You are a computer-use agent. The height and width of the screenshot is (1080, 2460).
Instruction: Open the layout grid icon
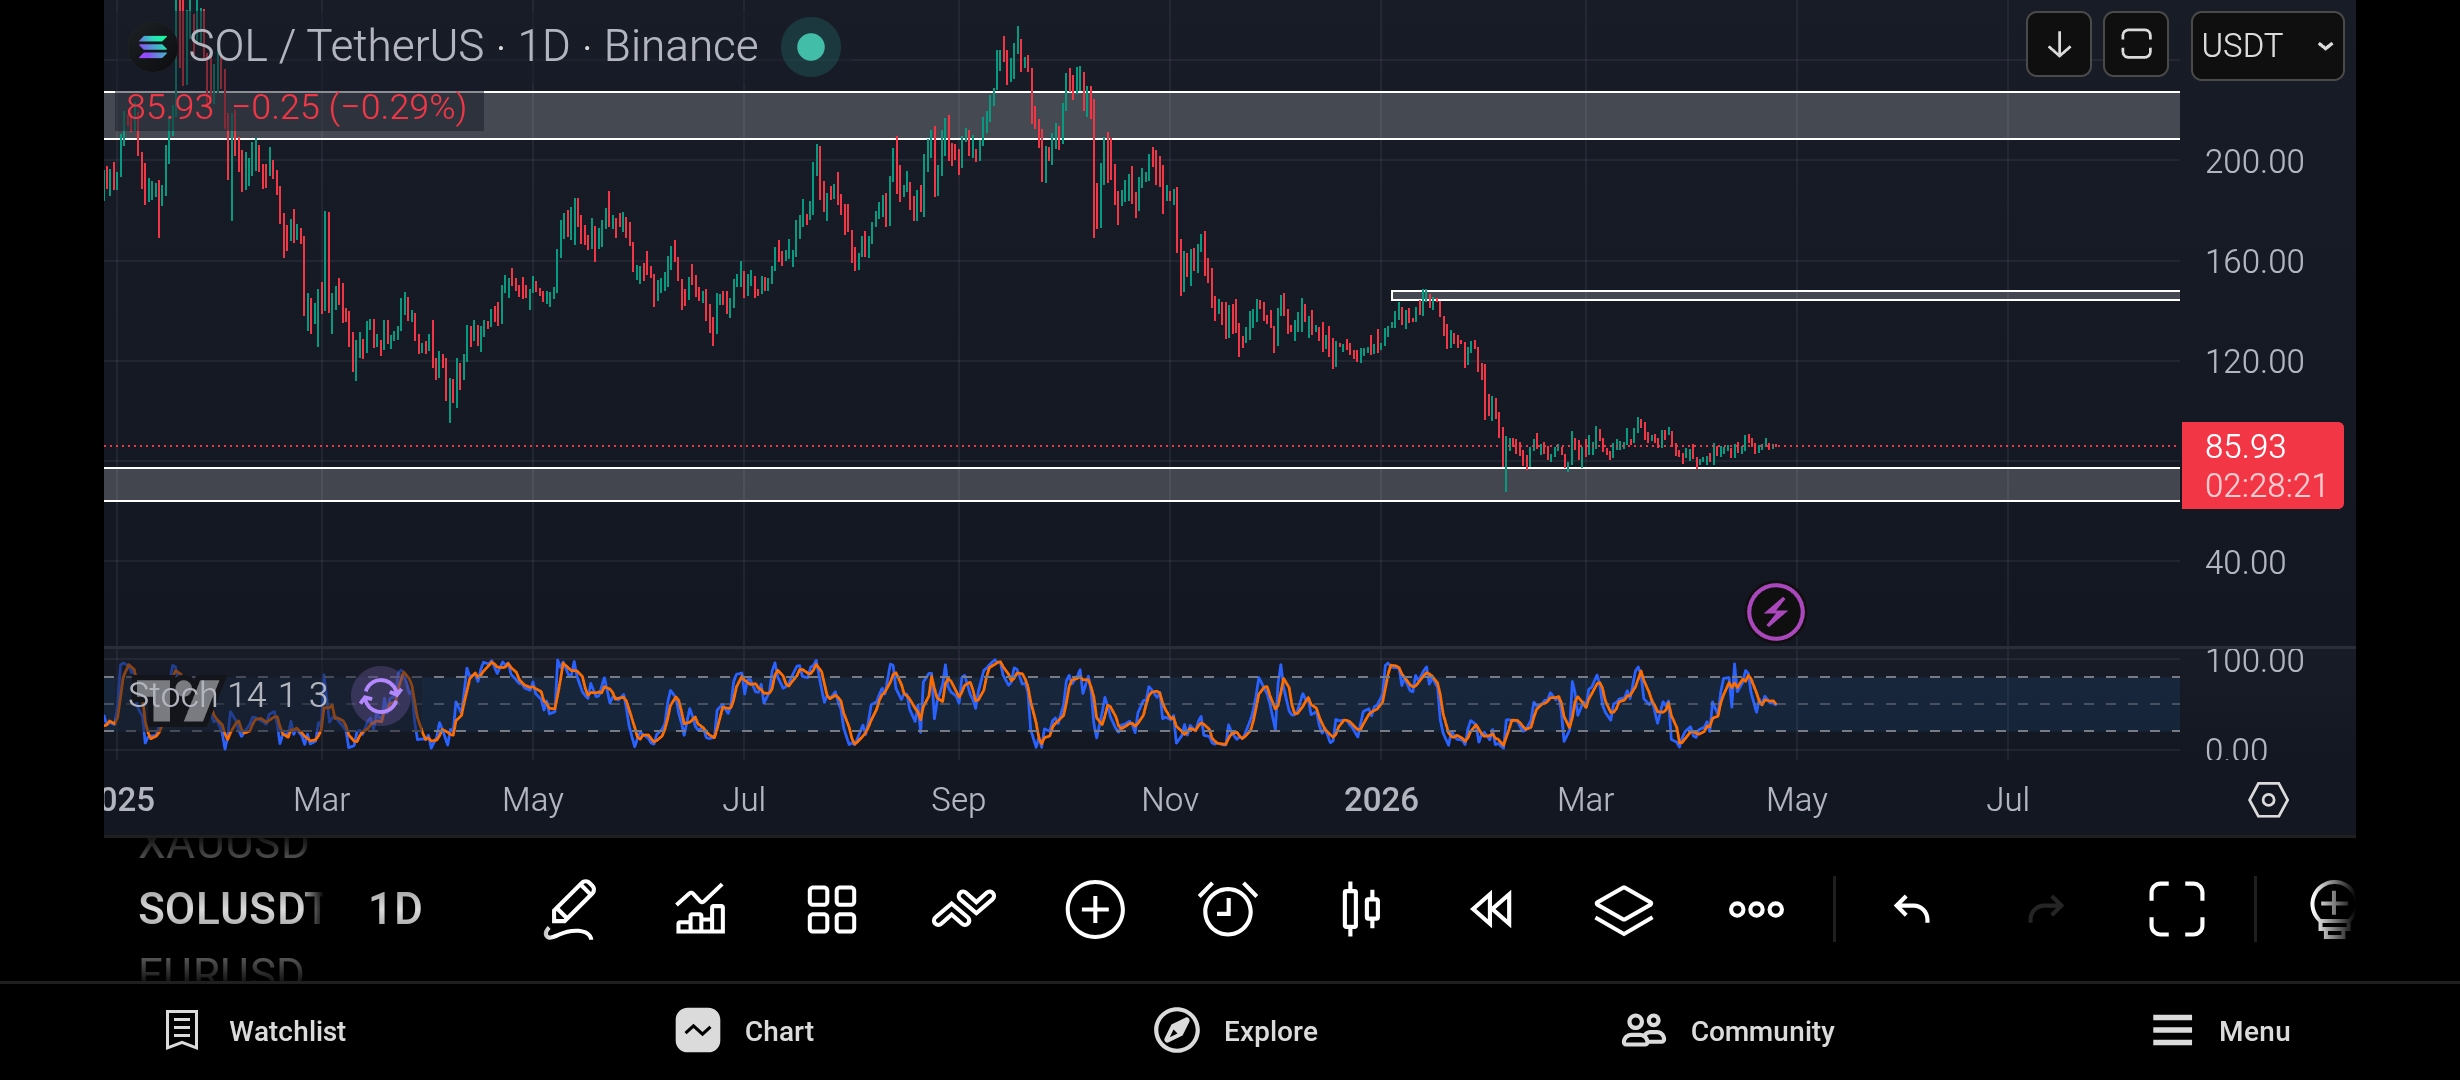tap(831, 909)
